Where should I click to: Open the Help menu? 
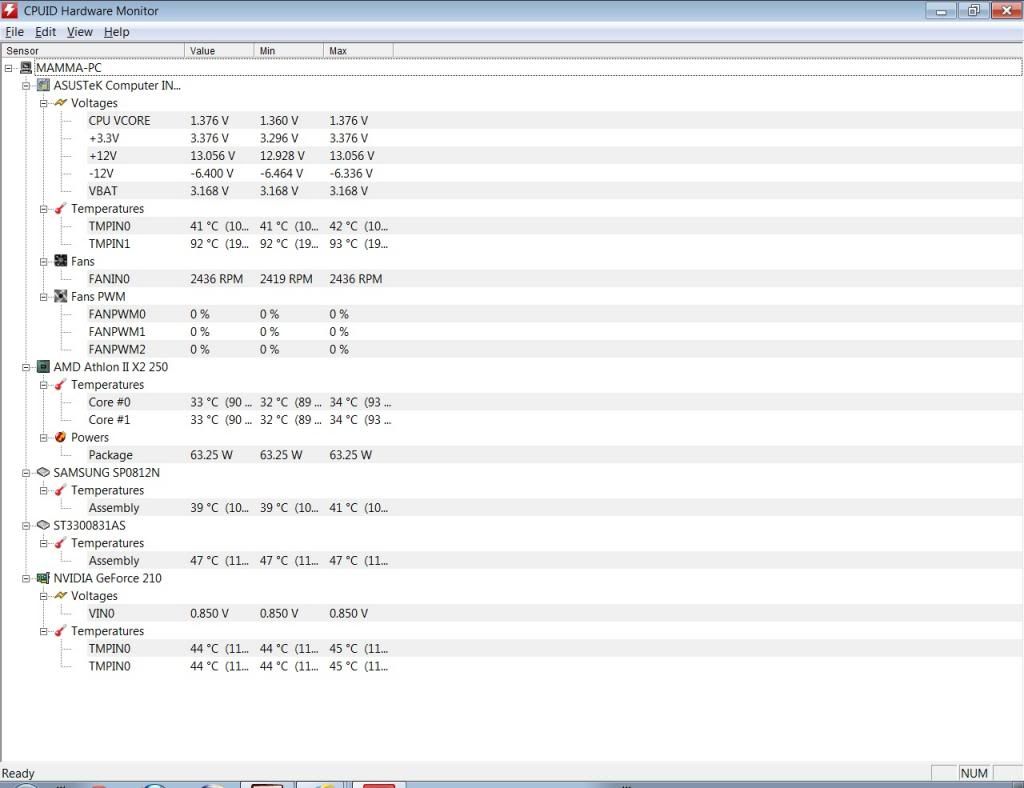(117, 32)
